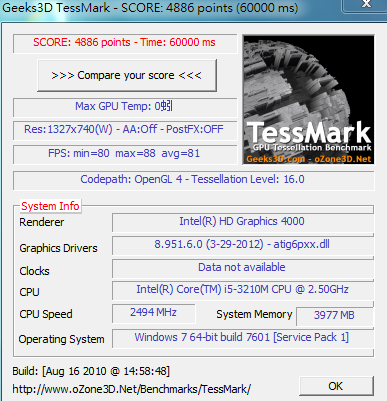Click the Renderer label
Viewport: 387px width, 401px height.
tap(42, 222)
